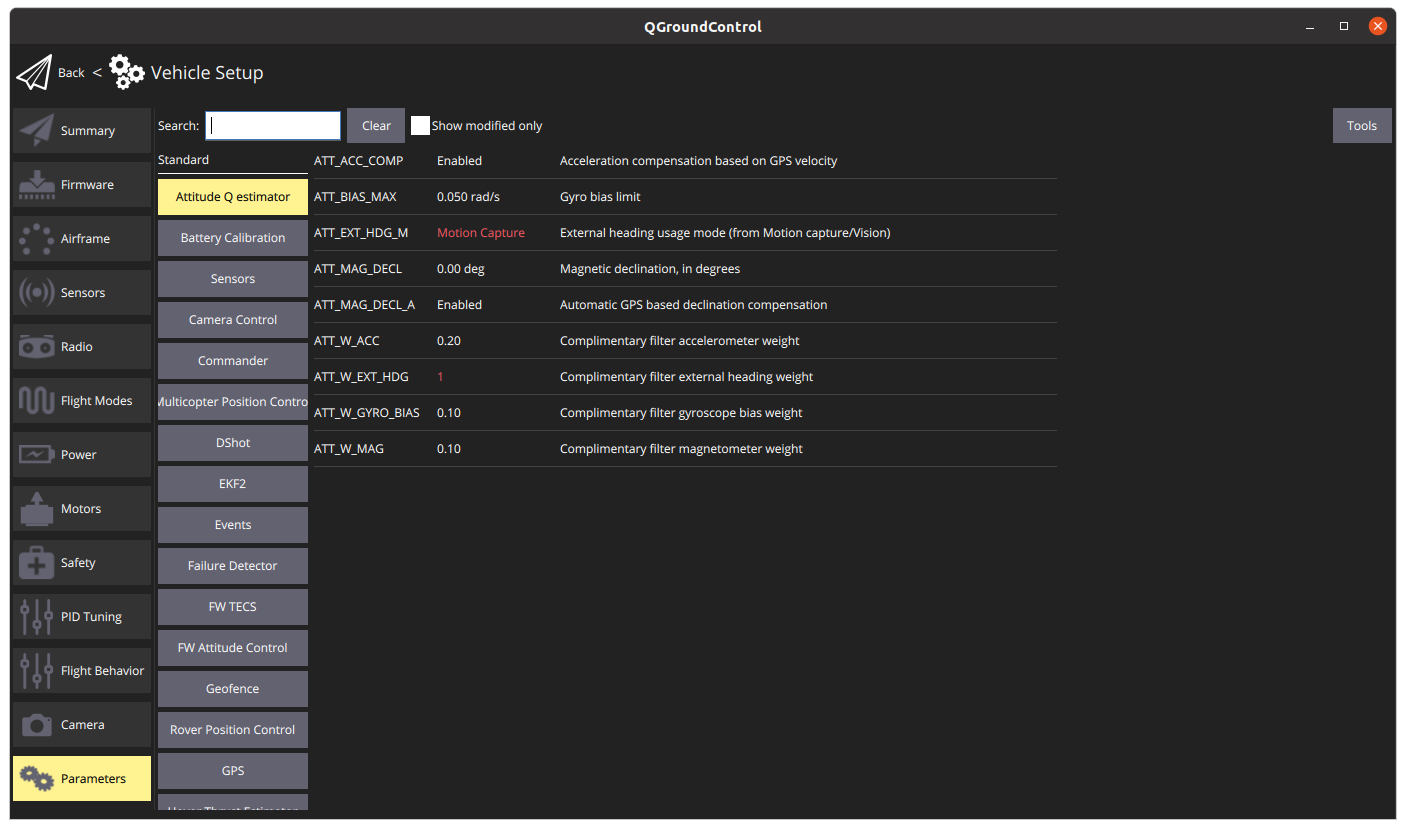Click Acceleration compensation based on GPS velocity
Image resolution: width=1406 pixels, height=829 pixels.
click(699, 161)
